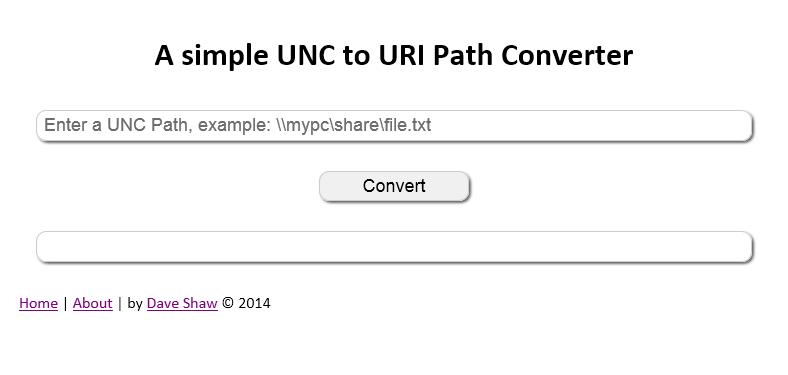Click the Convert button

click(394, 186)
